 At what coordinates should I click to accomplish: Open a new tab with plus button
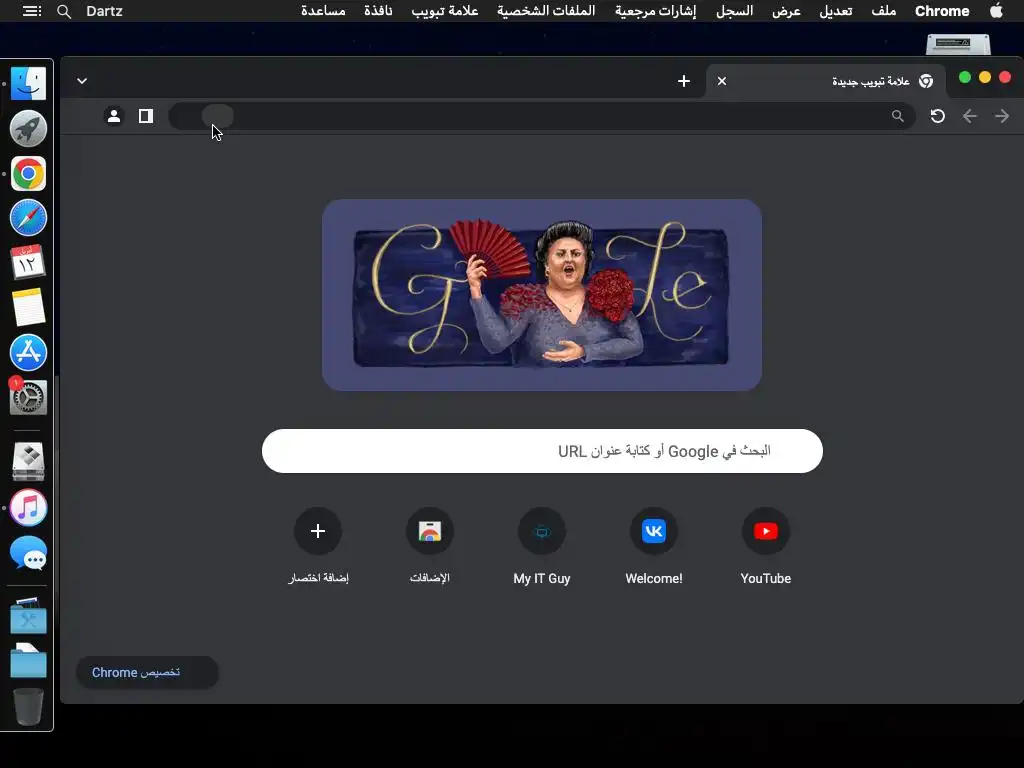coord(684,81)
